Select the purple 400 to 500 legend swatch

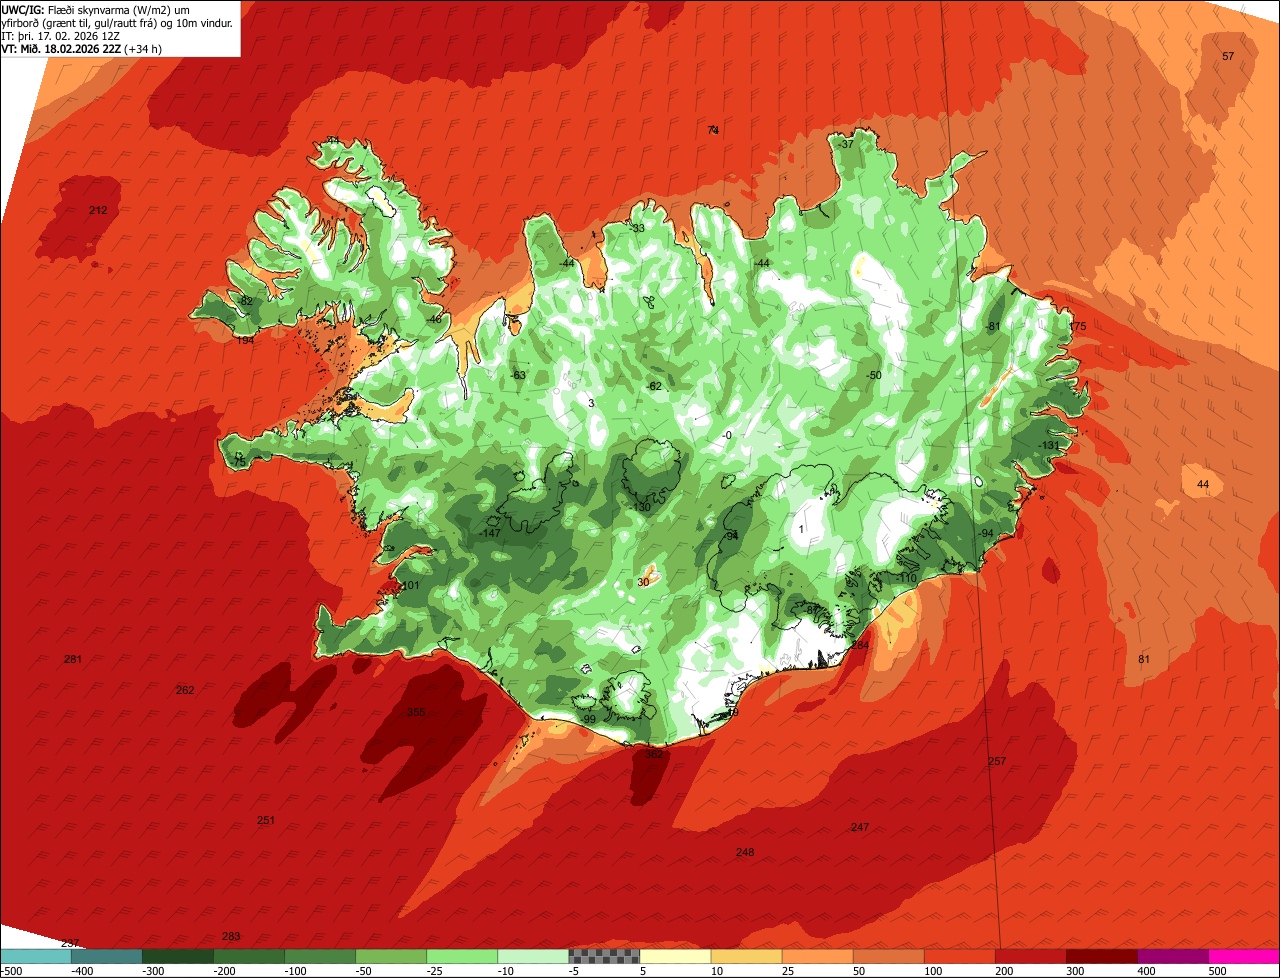[1172, 956]
